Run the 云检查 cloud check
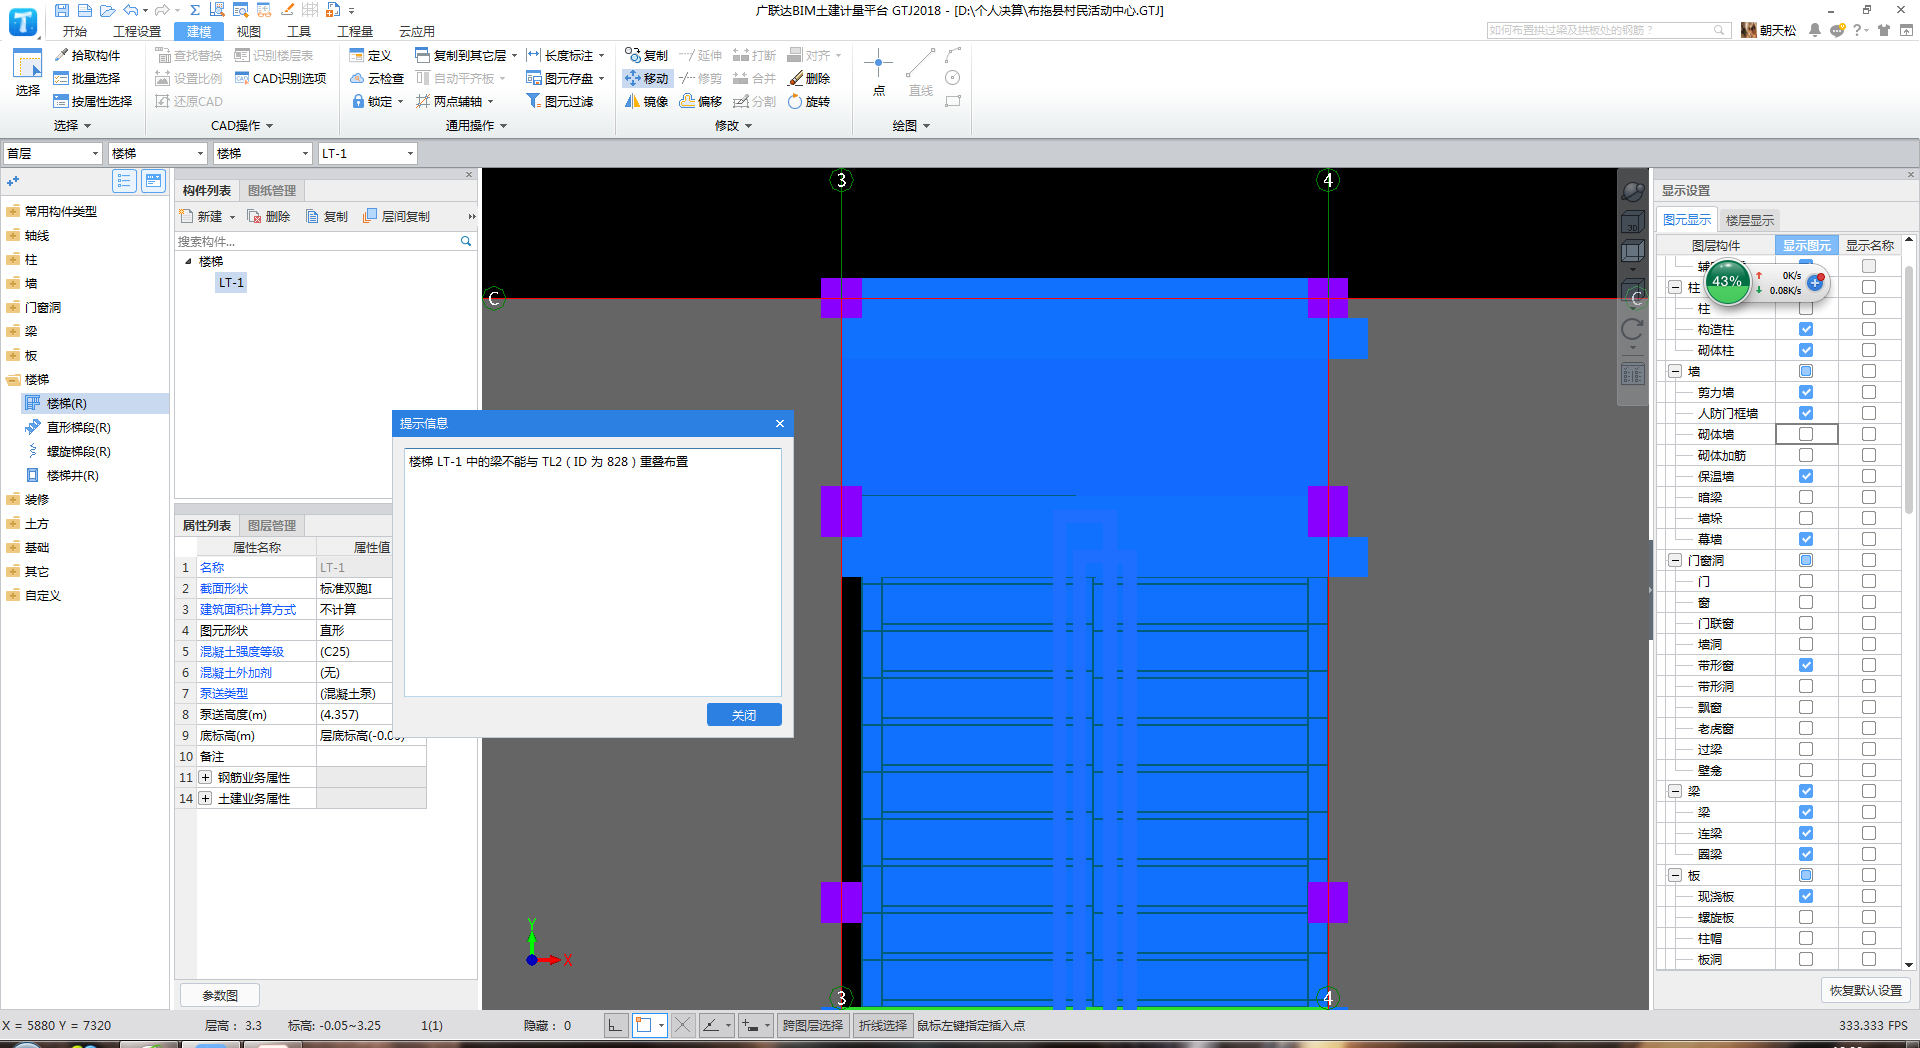The height and width of the screenshot is (1048, 1920). pyautogui.click(x=376, y=78)
